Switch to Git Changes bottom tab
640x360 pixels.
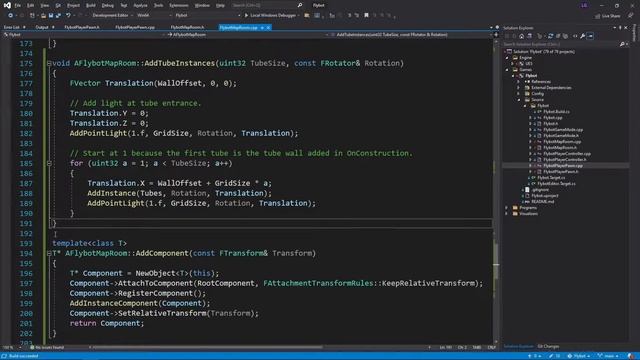[x=548, y=347]
